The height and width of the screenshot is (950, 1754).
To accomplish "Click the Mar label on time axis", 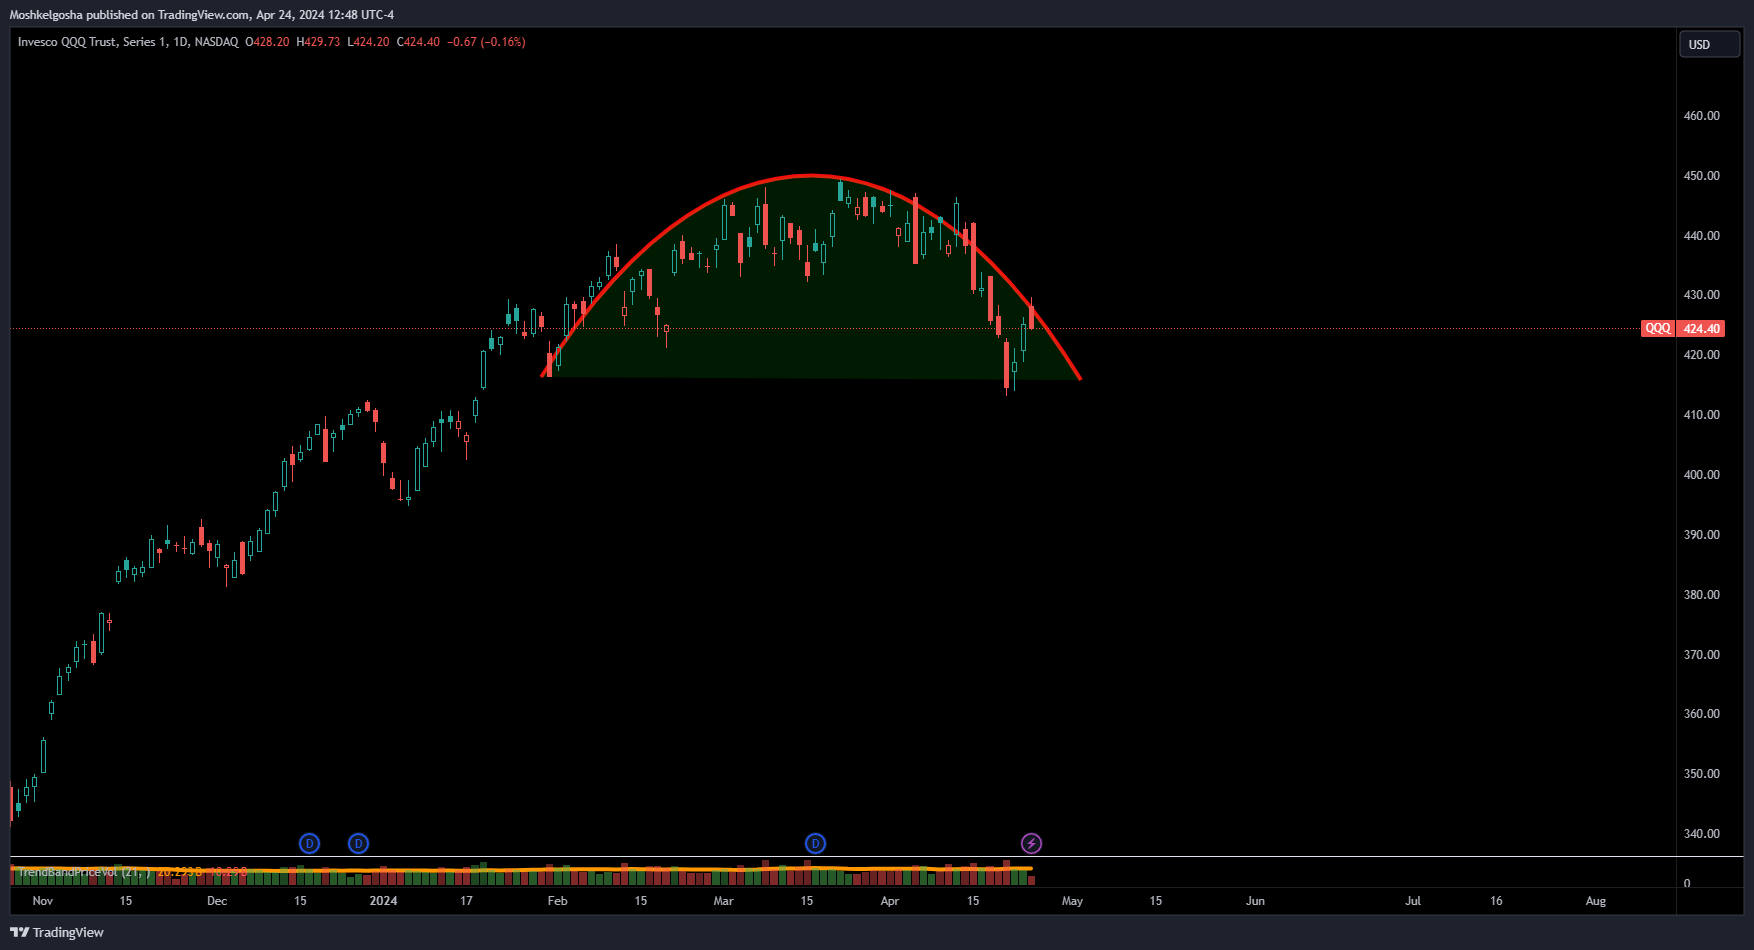I will tap(723, 901).
